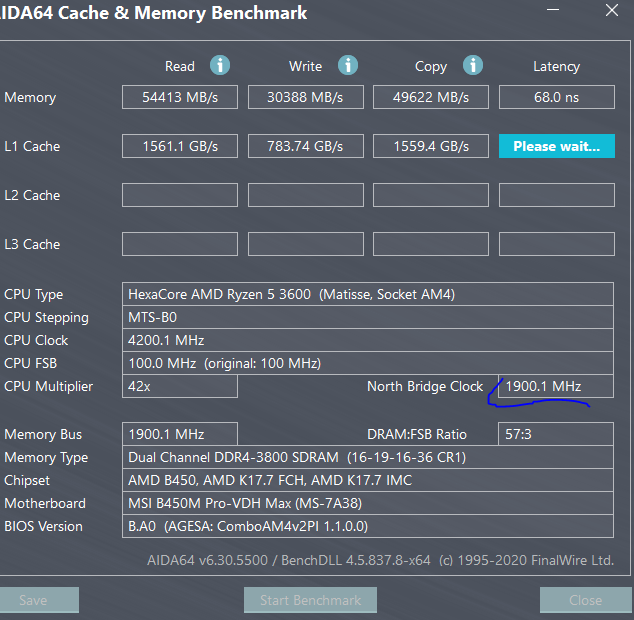Click the AIDA64 v6.30.5500 version footer text
This screenshot has width=634, height=620.
click(380, 560)
